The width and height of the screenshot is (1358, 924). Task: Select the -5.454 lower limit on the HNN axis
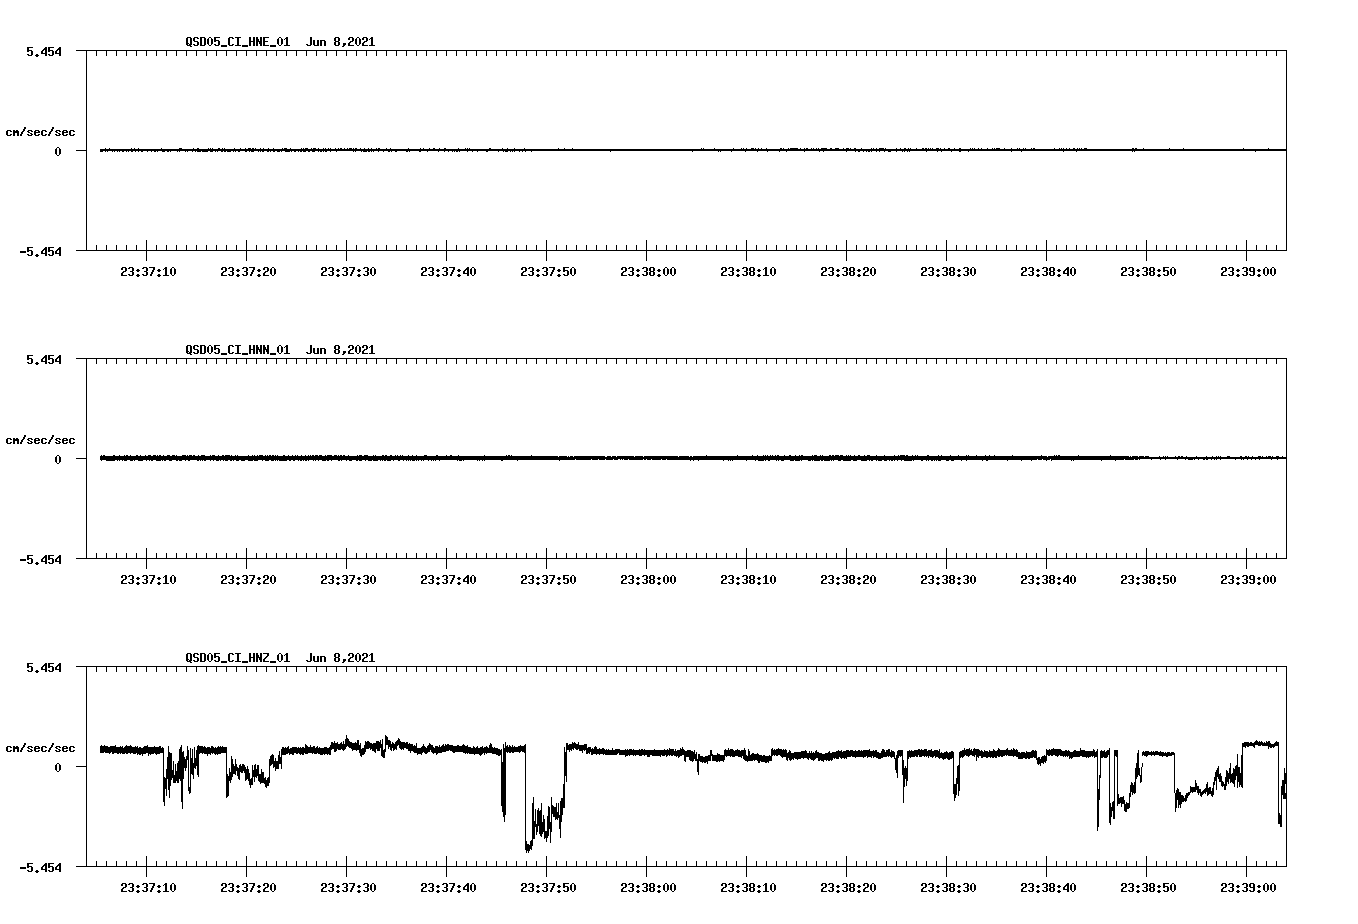coord(40,559)
